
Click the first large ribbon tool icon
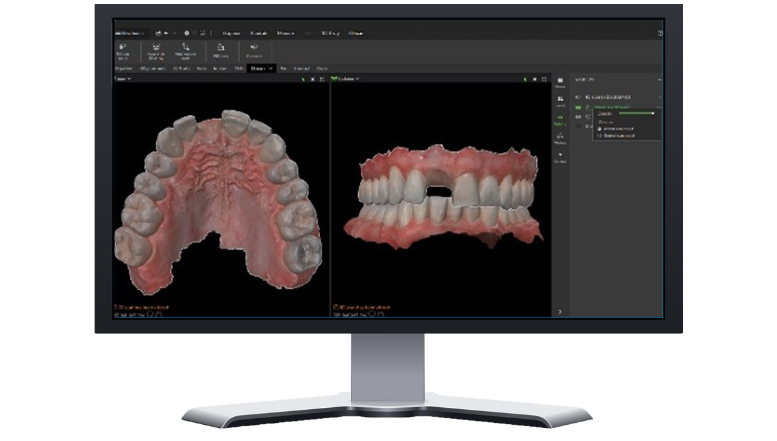123,51
